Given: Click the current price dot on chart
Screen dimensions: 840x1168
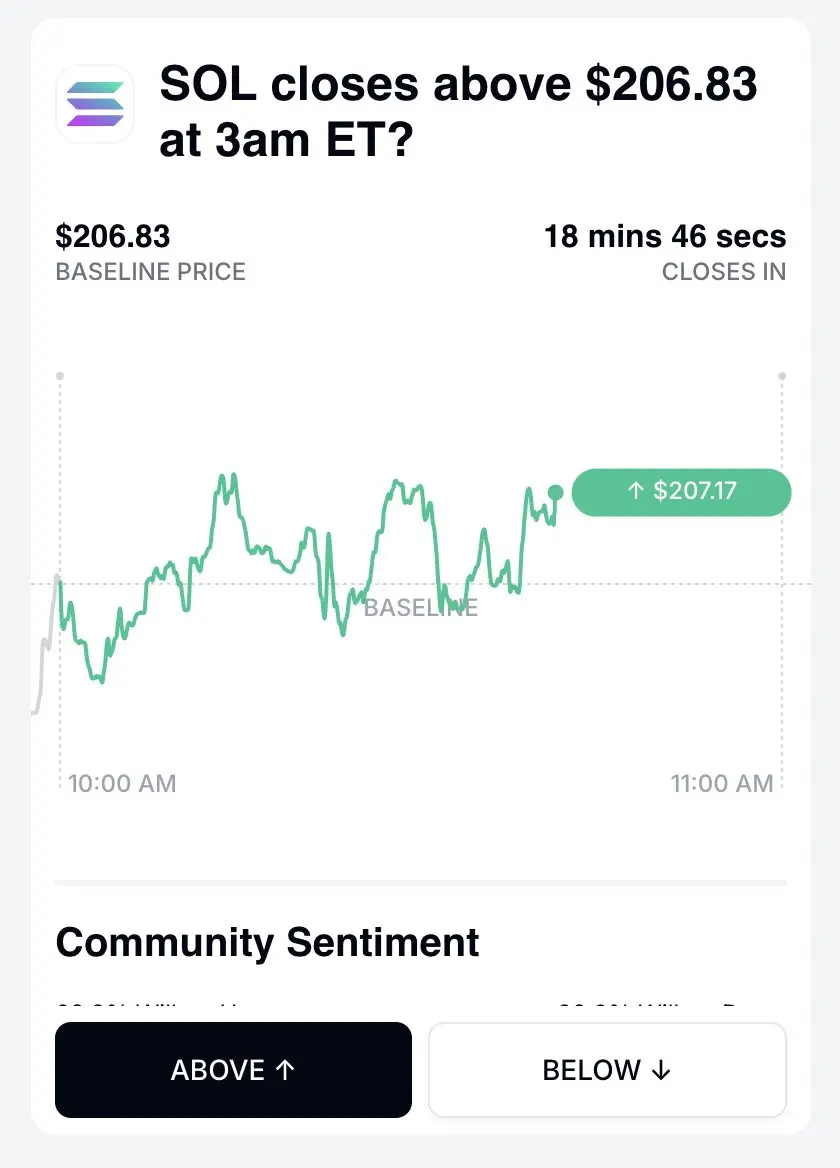Looking at the screenshot, I should [x=556, y=492].
